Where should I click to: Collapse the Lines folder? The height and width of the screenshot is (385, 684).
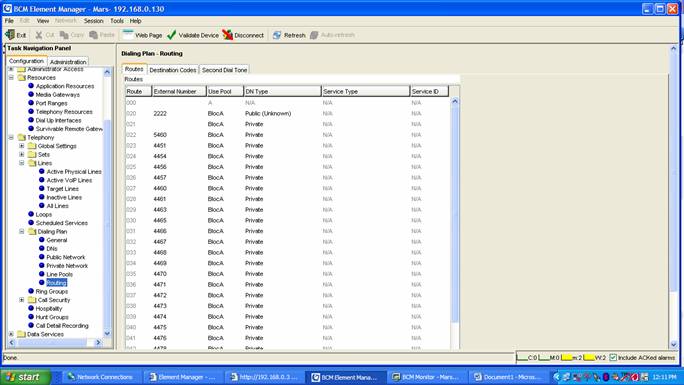click(x=22, y=163)
